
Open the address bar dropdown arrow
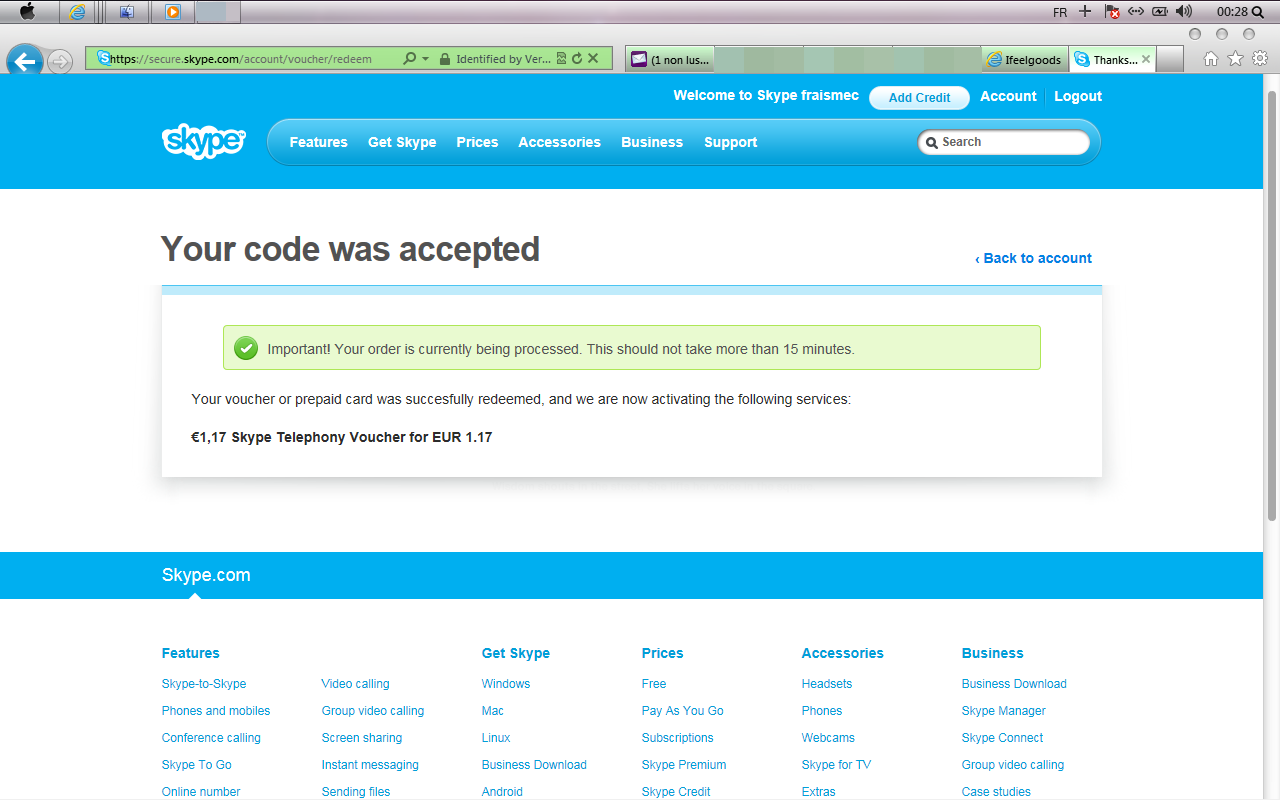point(425,59)
